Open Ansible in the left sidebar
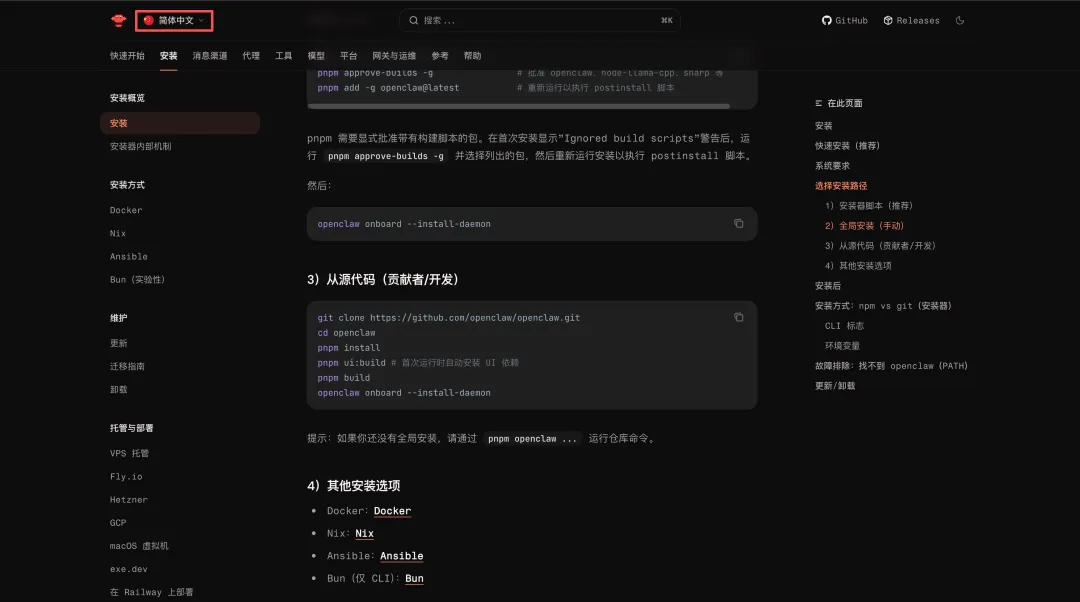This screenshot has width=1080, height=602. [x=129, y=256]
